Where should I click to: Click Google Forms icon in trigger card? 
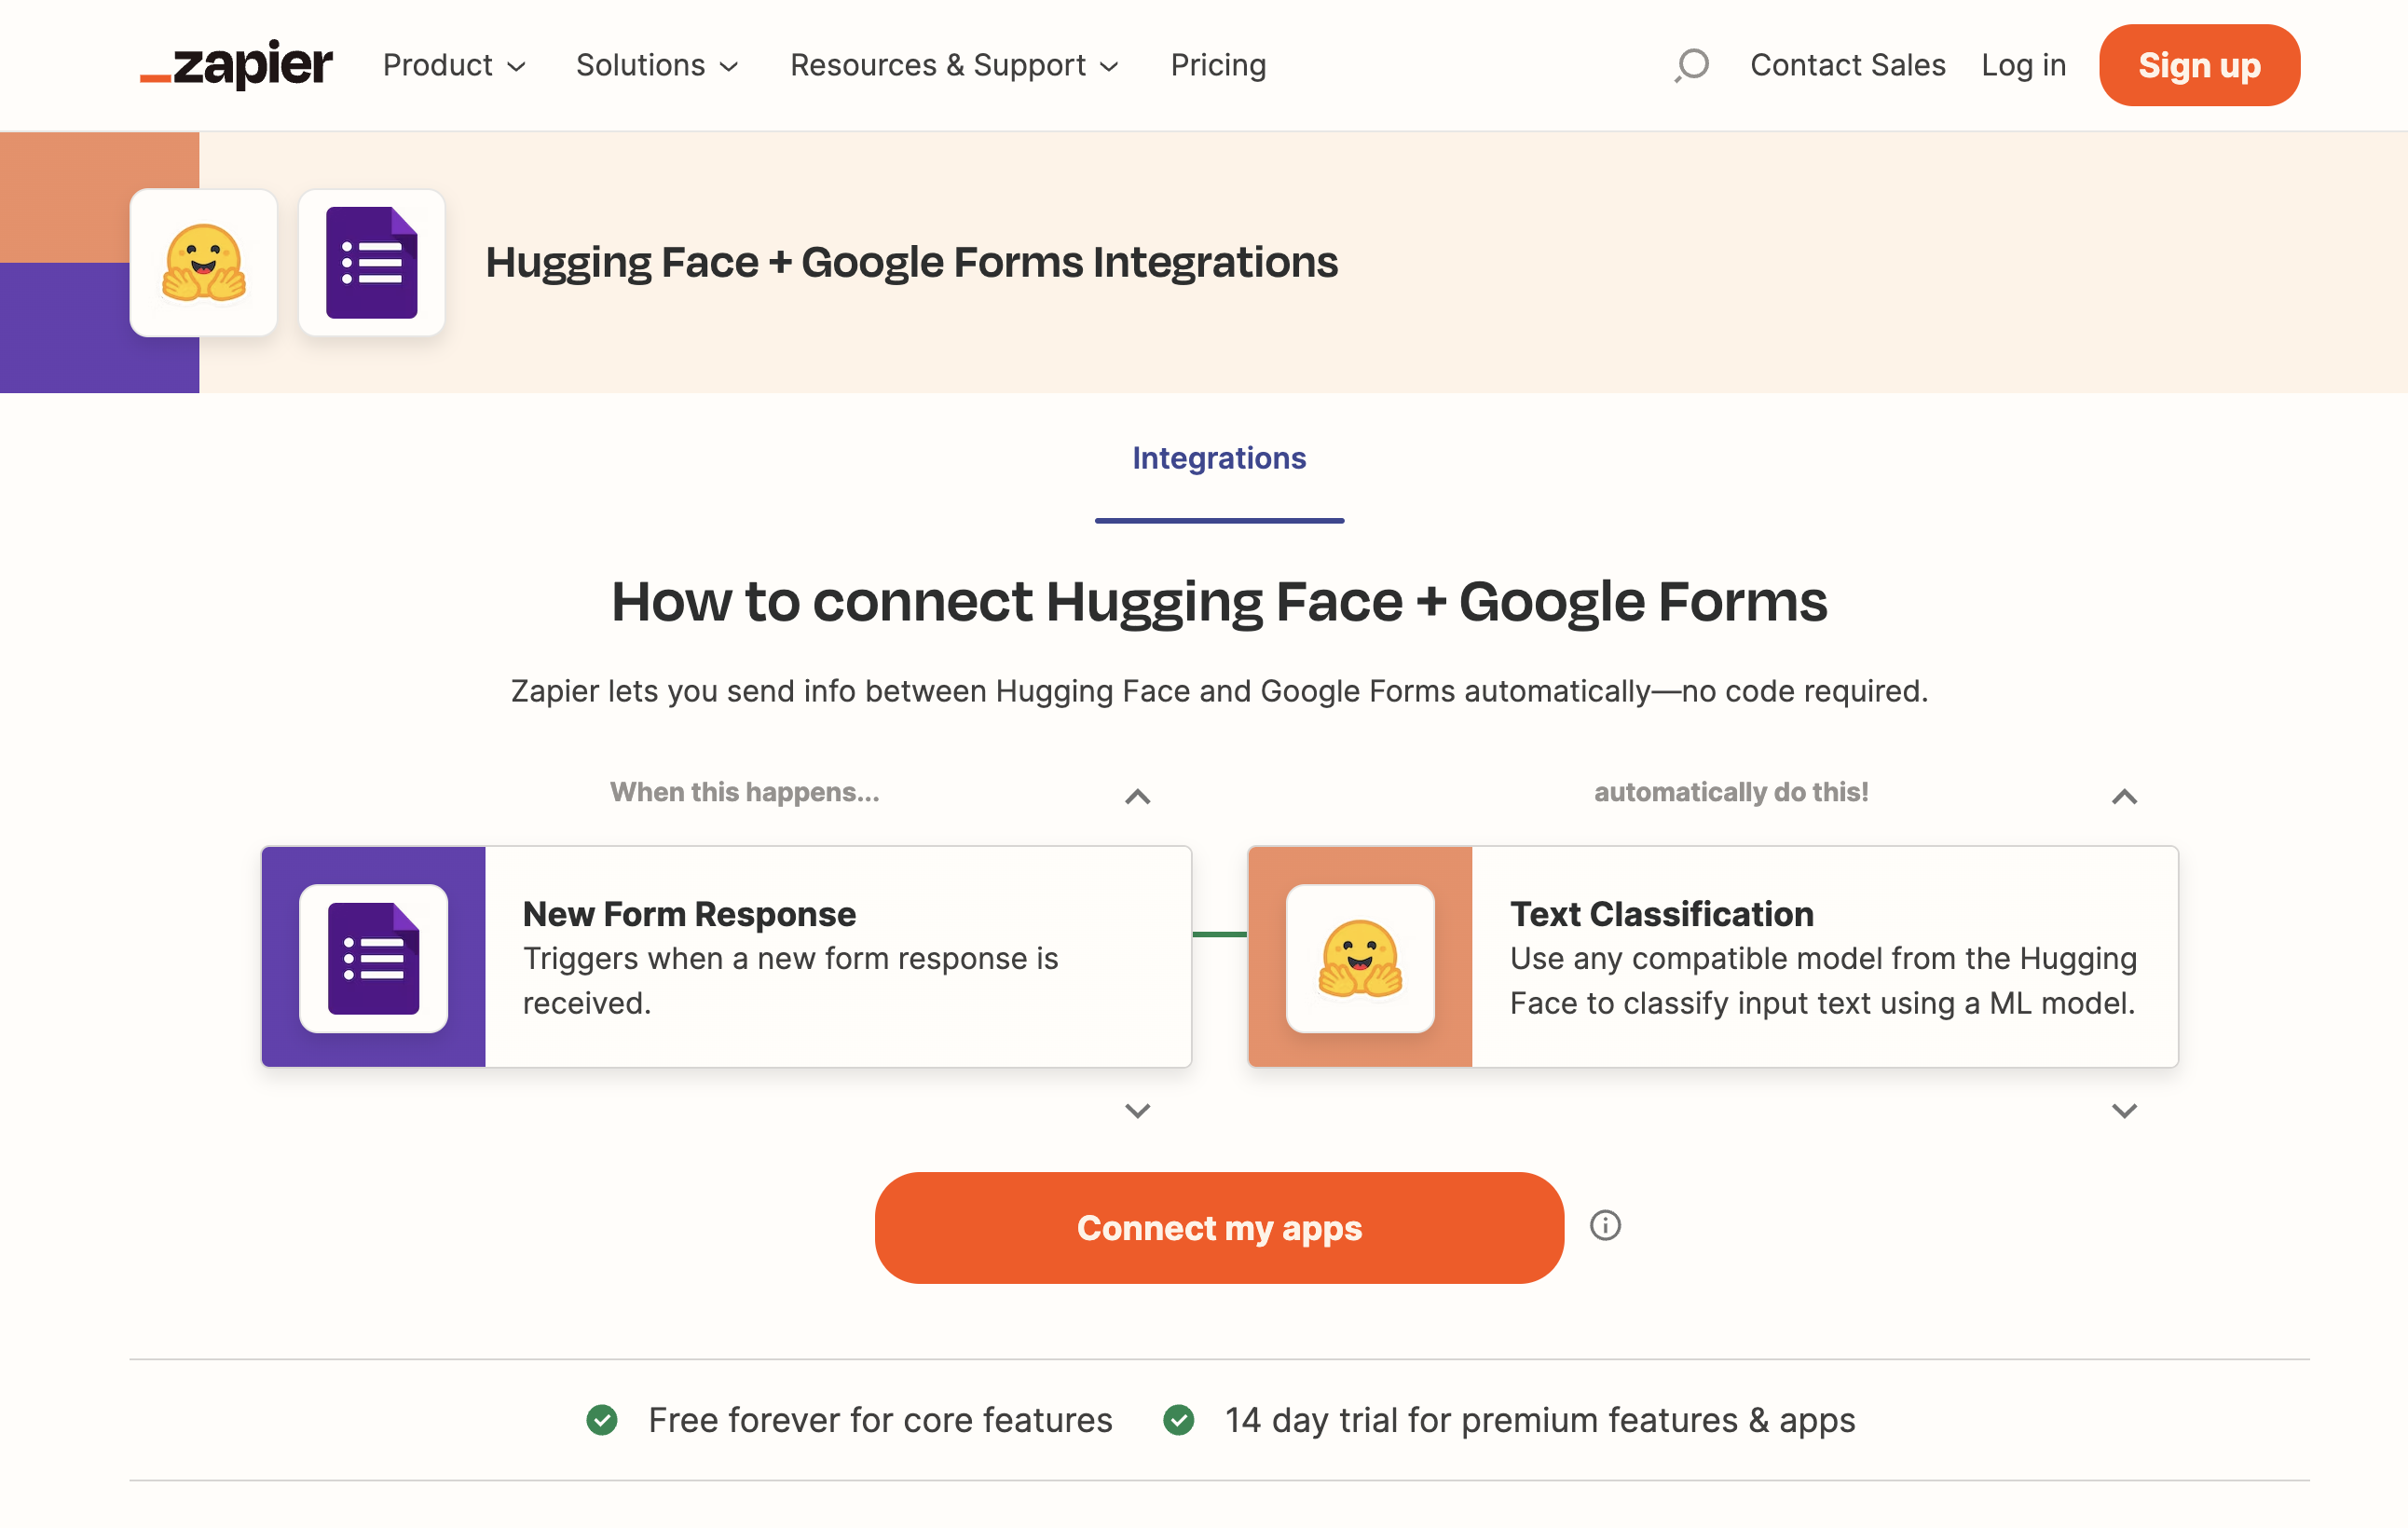(373, 958)
